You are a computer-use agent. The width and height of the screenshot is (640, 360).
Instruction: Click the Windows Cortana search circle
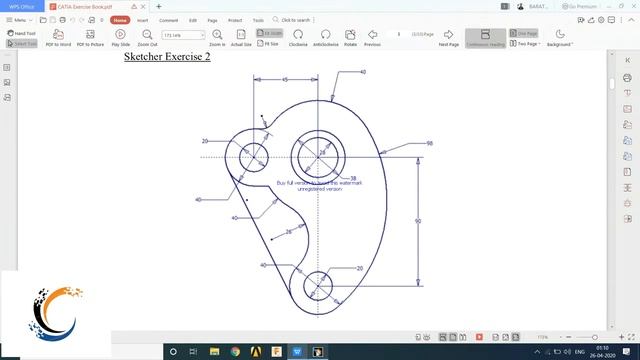pyautogui.click(x=173, y=351)
